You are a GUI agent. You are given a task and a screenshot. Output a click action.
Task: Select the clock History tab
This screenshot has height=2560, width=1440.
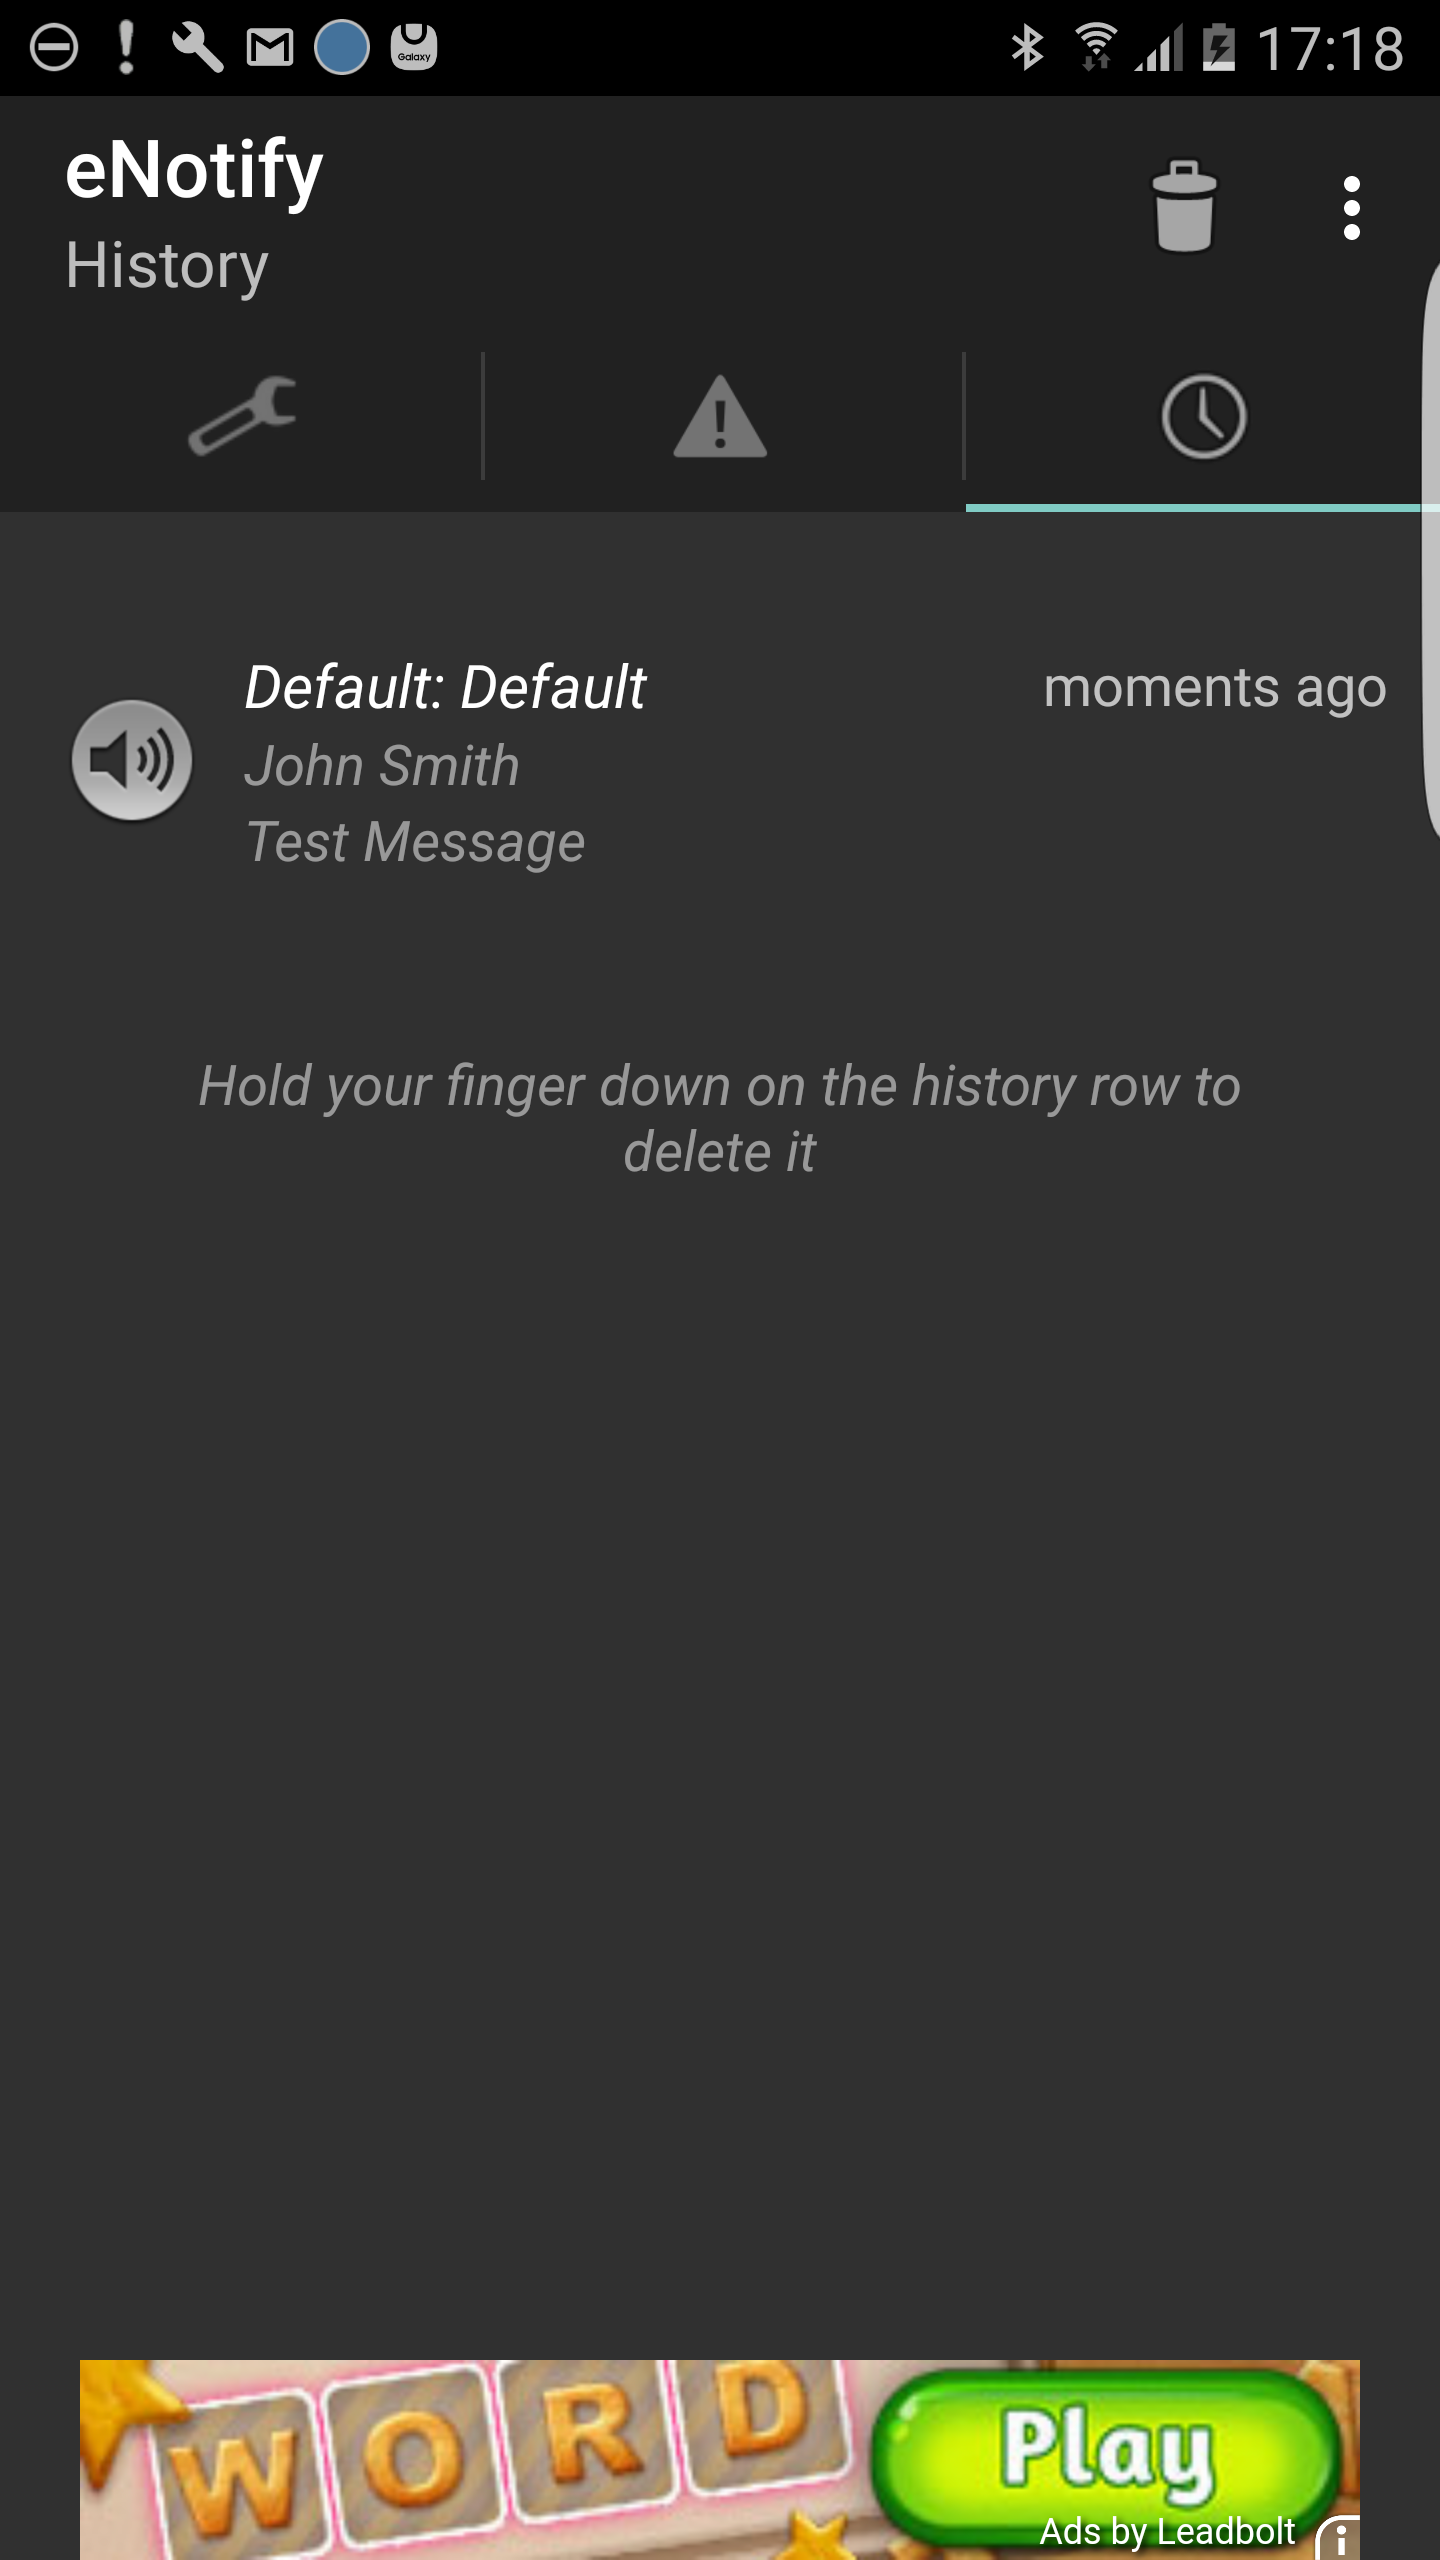1203,416
